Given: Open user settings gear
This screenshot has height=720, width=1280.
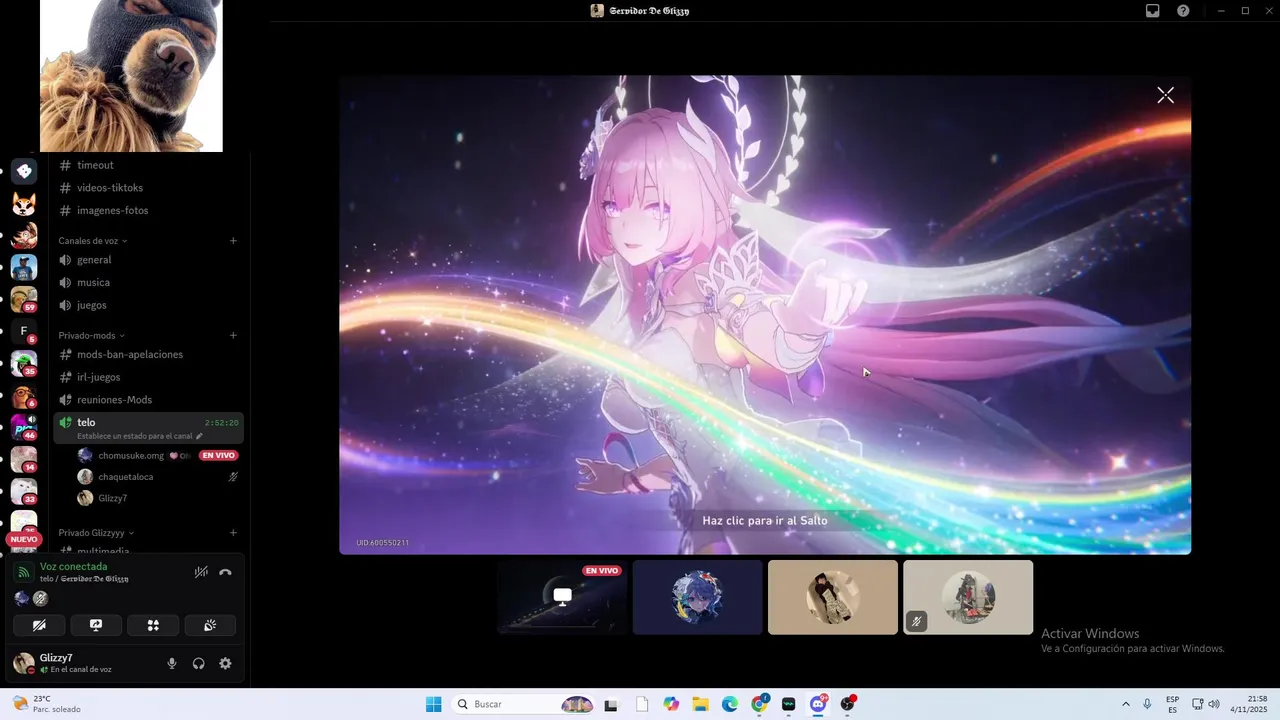Looking at the screenshot, I should [x=225, y=663].
